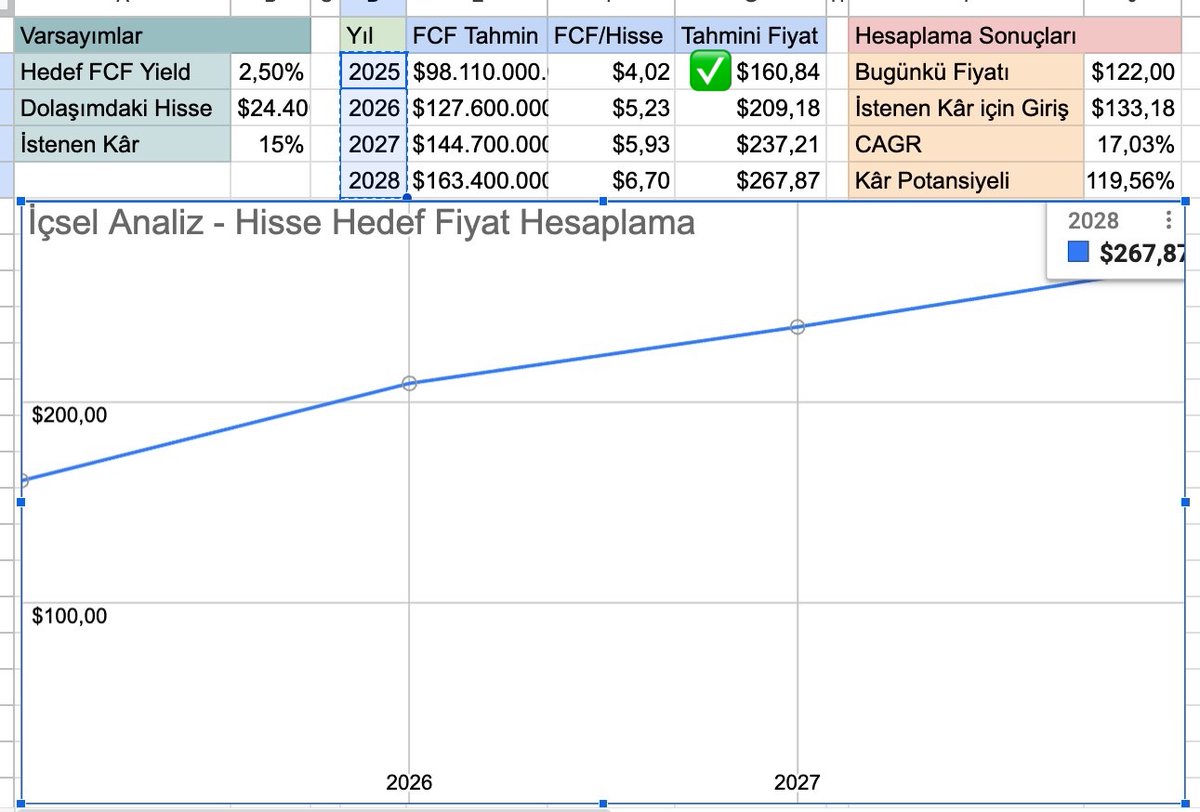Screen dimensions: 1200x812
Task: Select the $5,23 FCF per share cell
Action: pyautogui.click(x=612, y=108)
